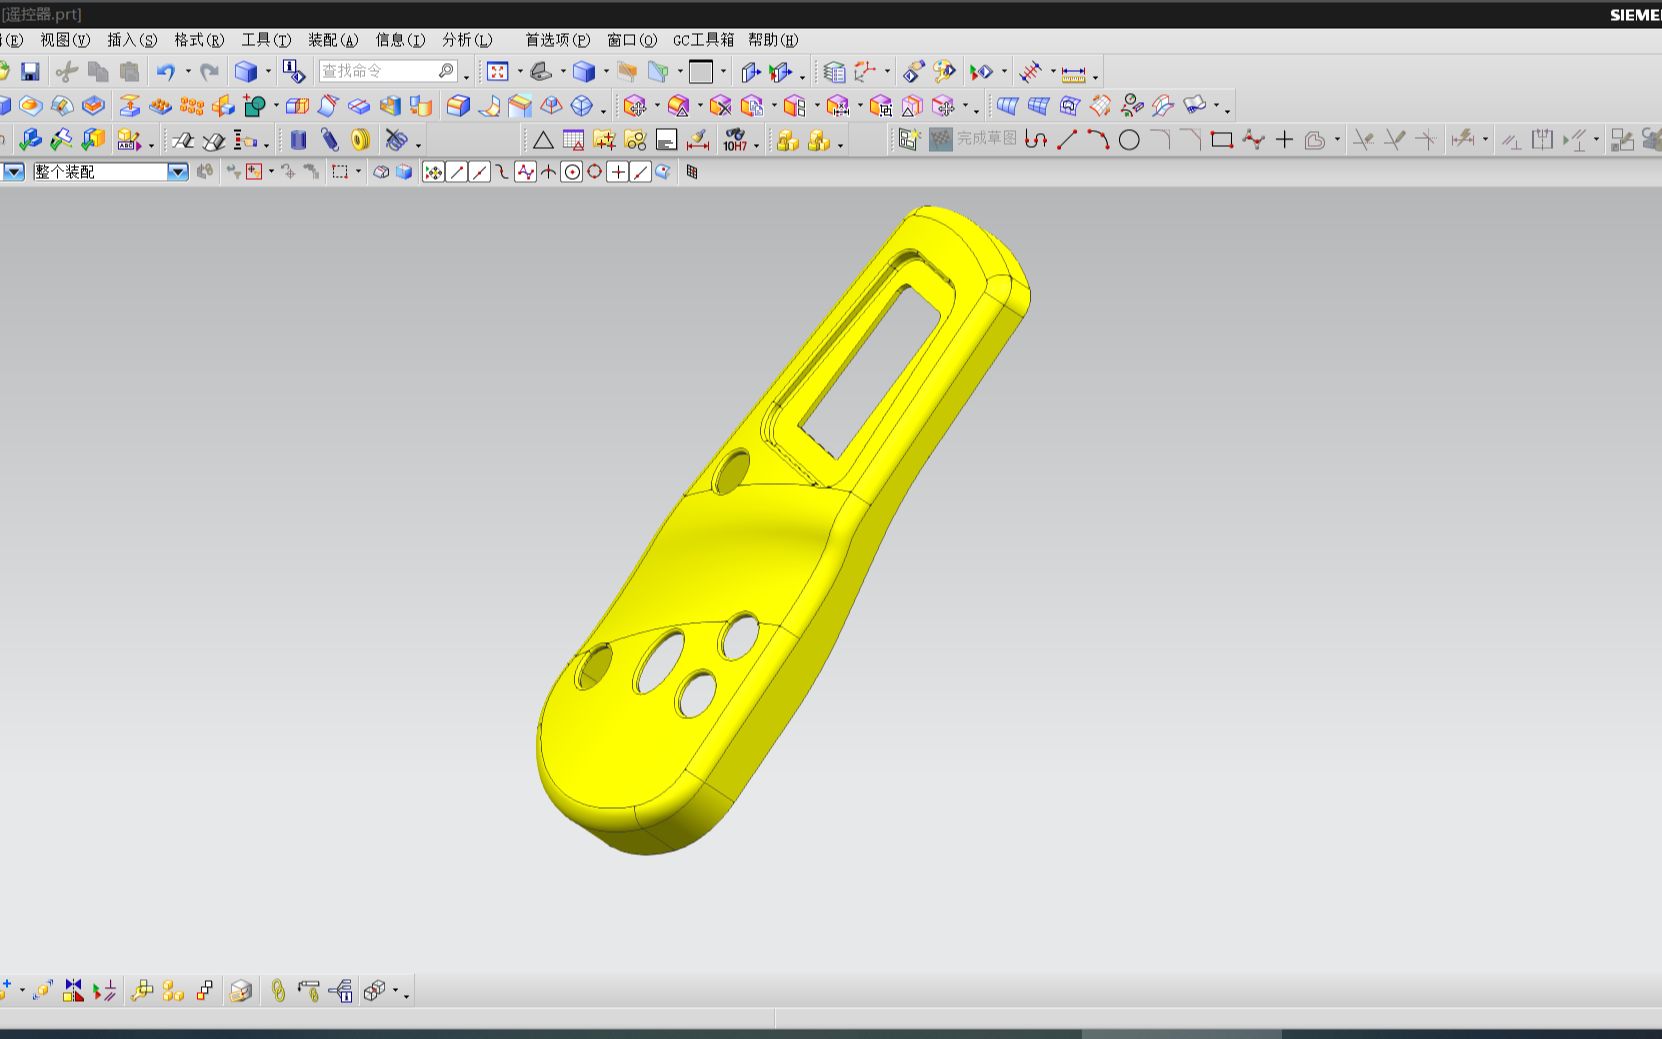Click the Paste clipboard icon

click(129, 72)
